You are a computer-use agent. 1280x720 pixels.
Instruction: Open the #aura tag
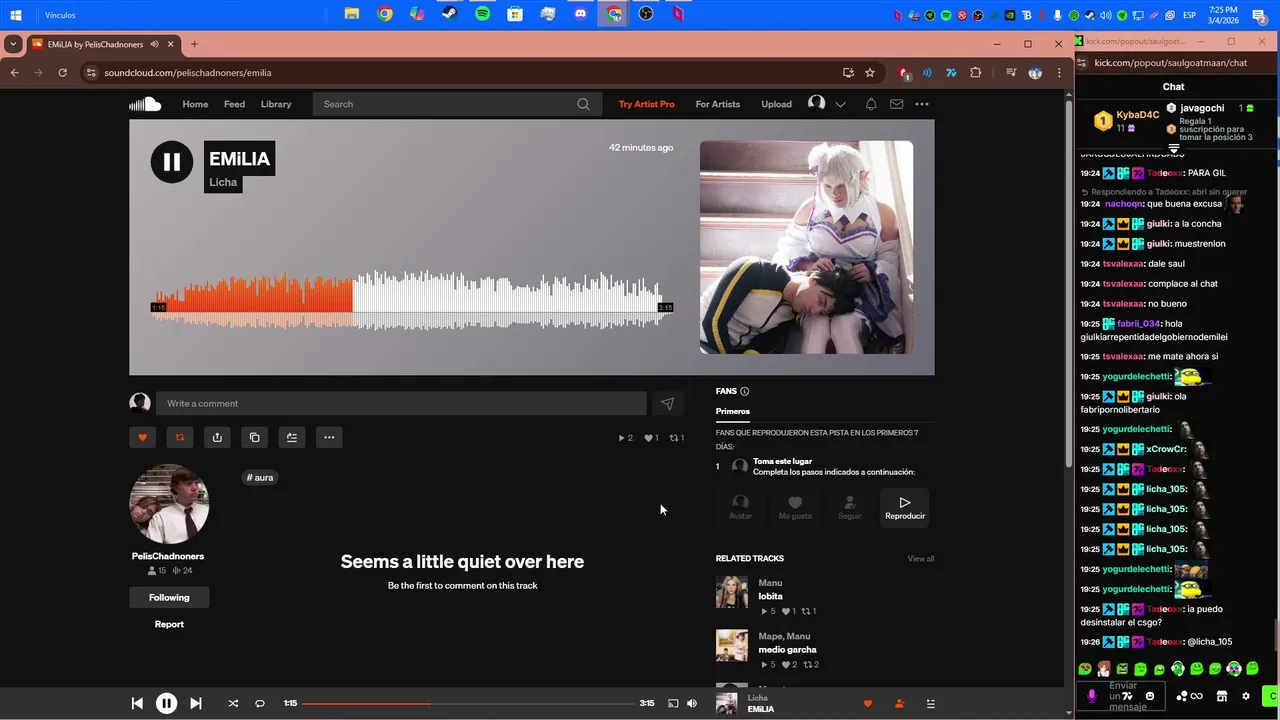[260, 477]
